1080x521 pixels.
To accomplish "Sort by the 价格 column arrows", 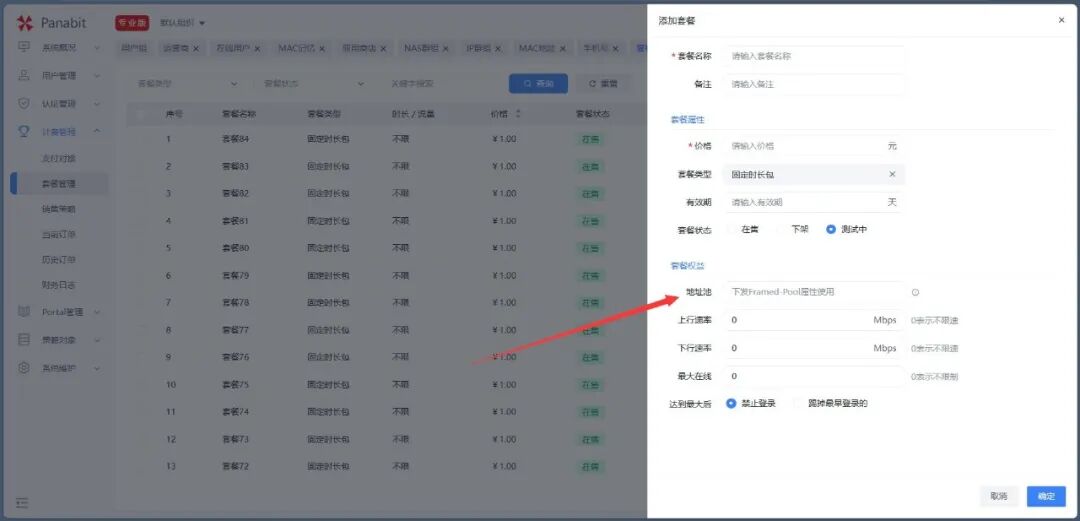I will tap(518, 113).
